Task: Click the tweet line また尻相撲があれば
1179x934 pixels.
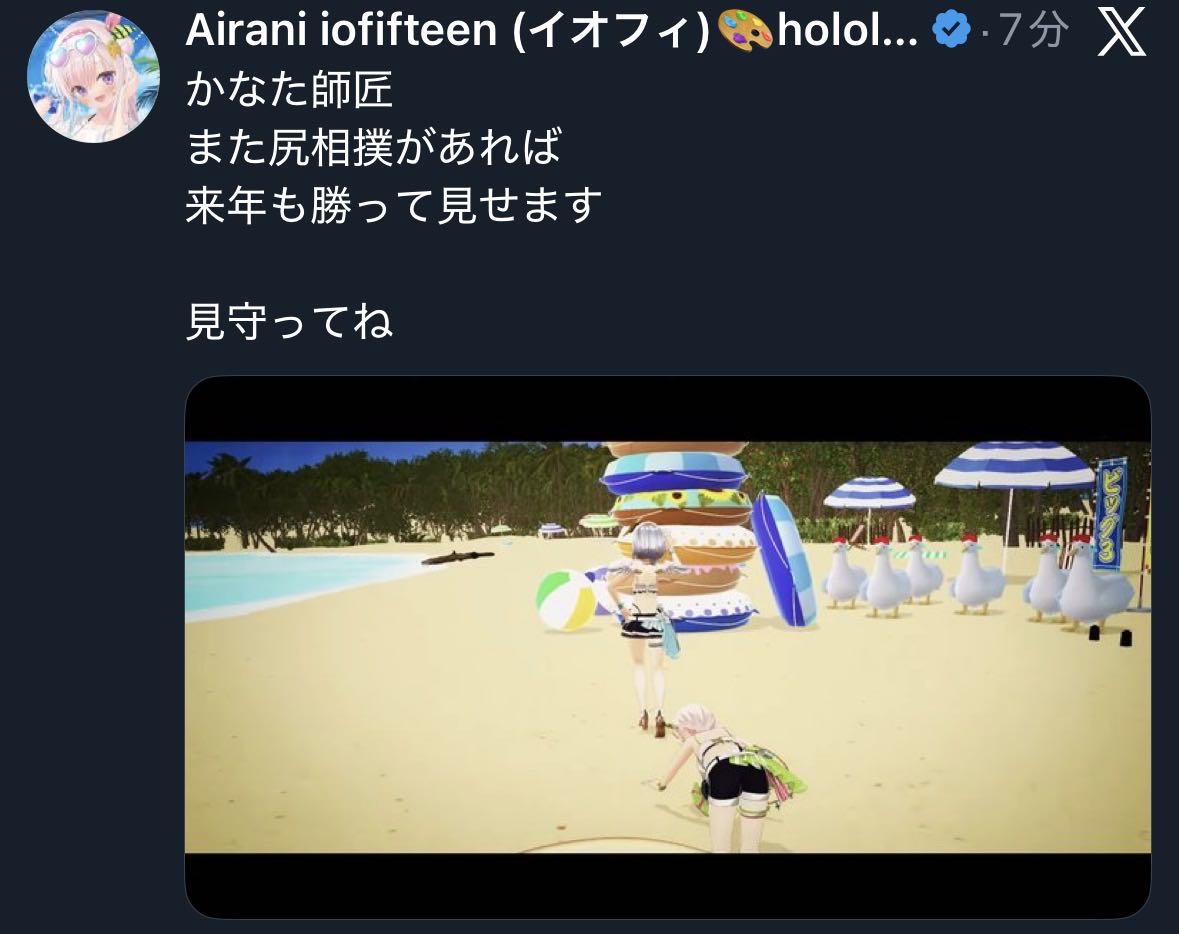Action: click(374, 147)
